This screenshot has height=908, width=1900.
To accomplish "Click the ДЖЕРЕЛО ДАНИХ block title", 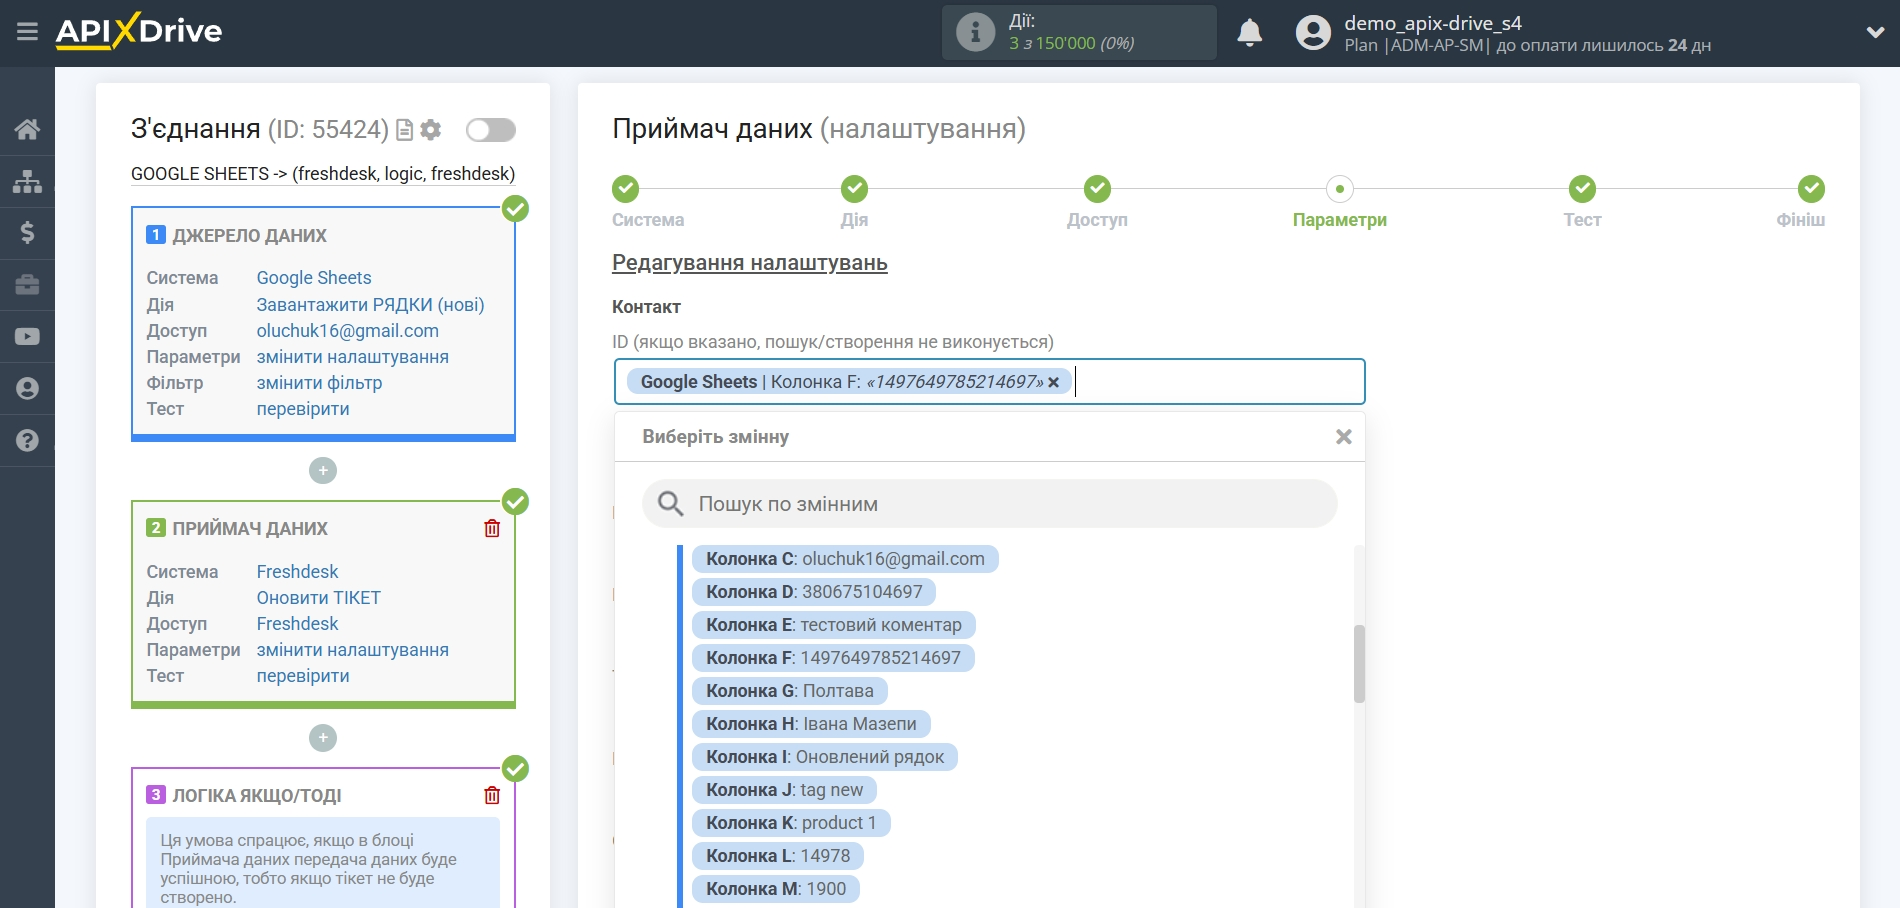I will click(250, 236).
